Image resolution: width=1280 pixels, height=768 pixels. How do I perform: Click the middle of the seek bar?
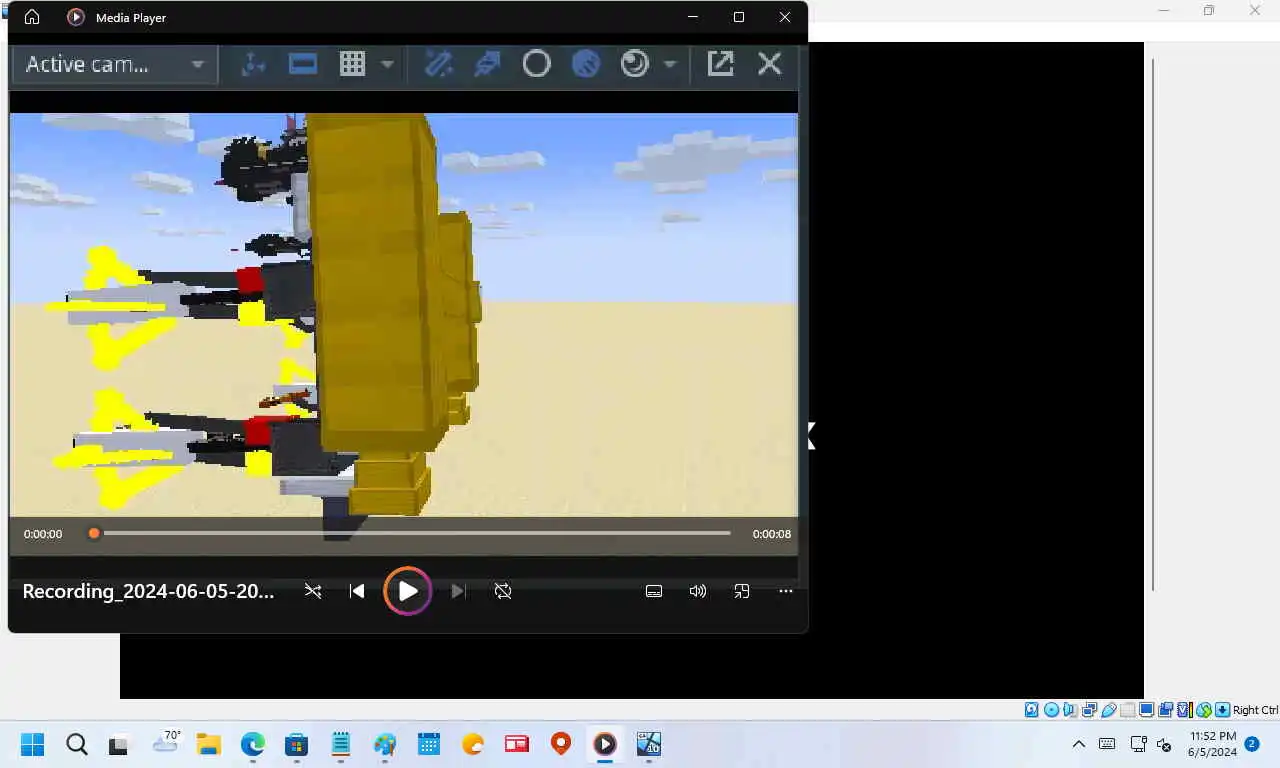(412, 533)
